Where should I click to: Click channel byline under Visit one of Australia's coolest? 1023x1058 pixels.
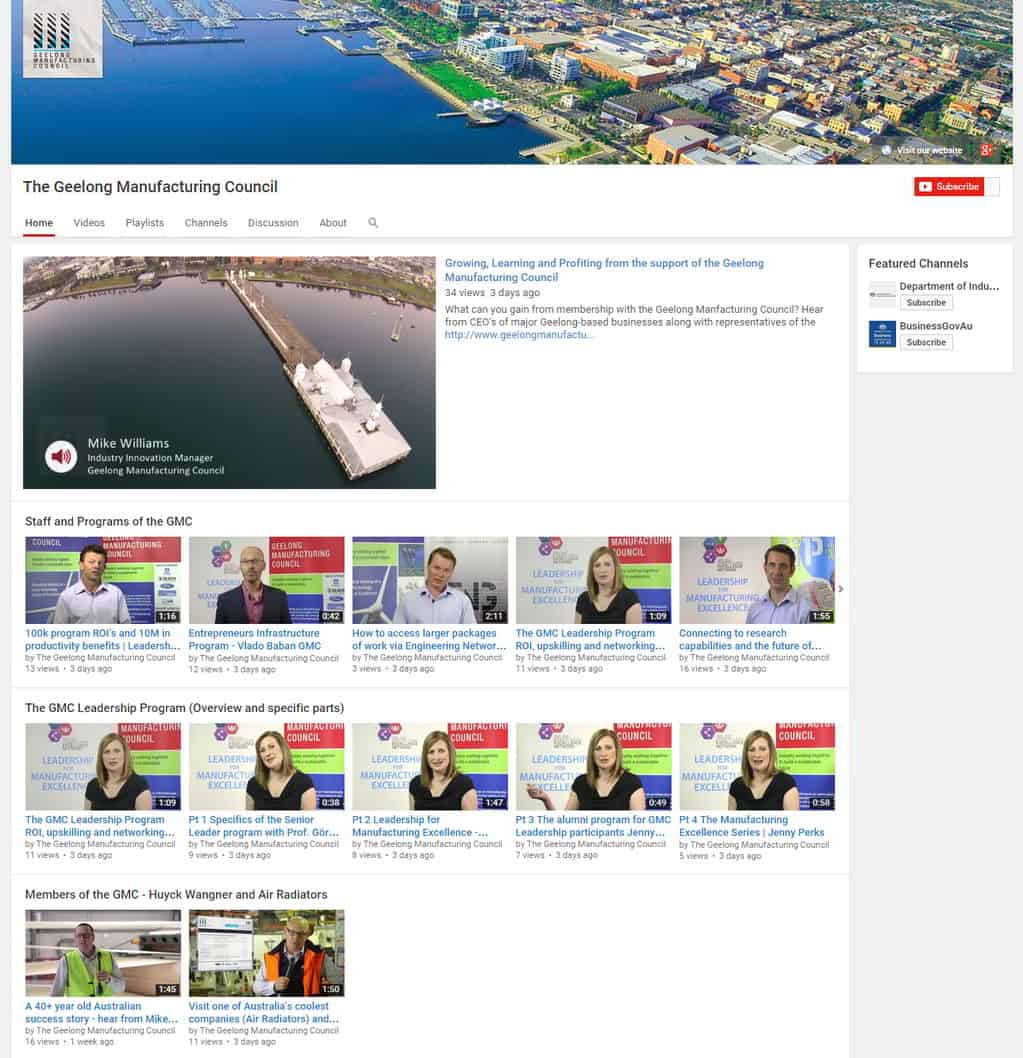[x=264, y=1030]
